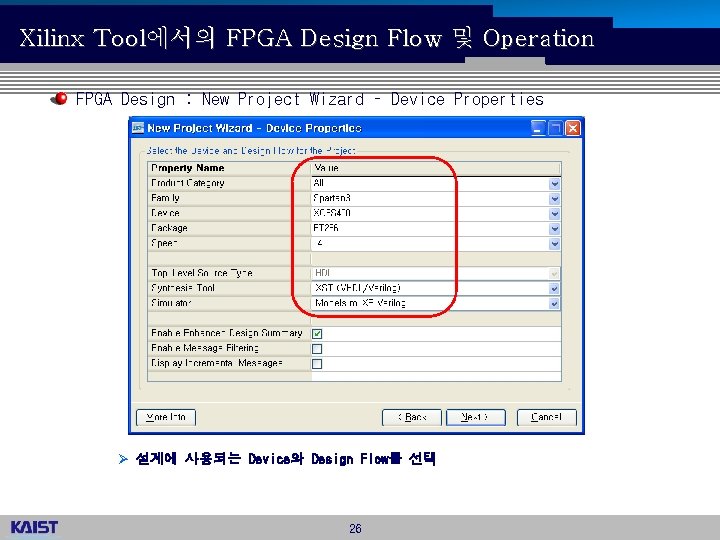720x540 pixels.
Task: Open the Synthesis Tool dropdown arrow
Action: (554, 288)
